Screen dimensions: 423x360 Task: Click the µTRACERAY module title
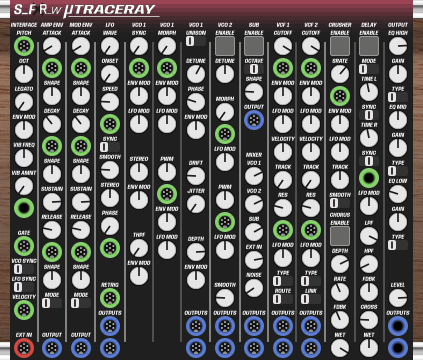tap(109, 10)
